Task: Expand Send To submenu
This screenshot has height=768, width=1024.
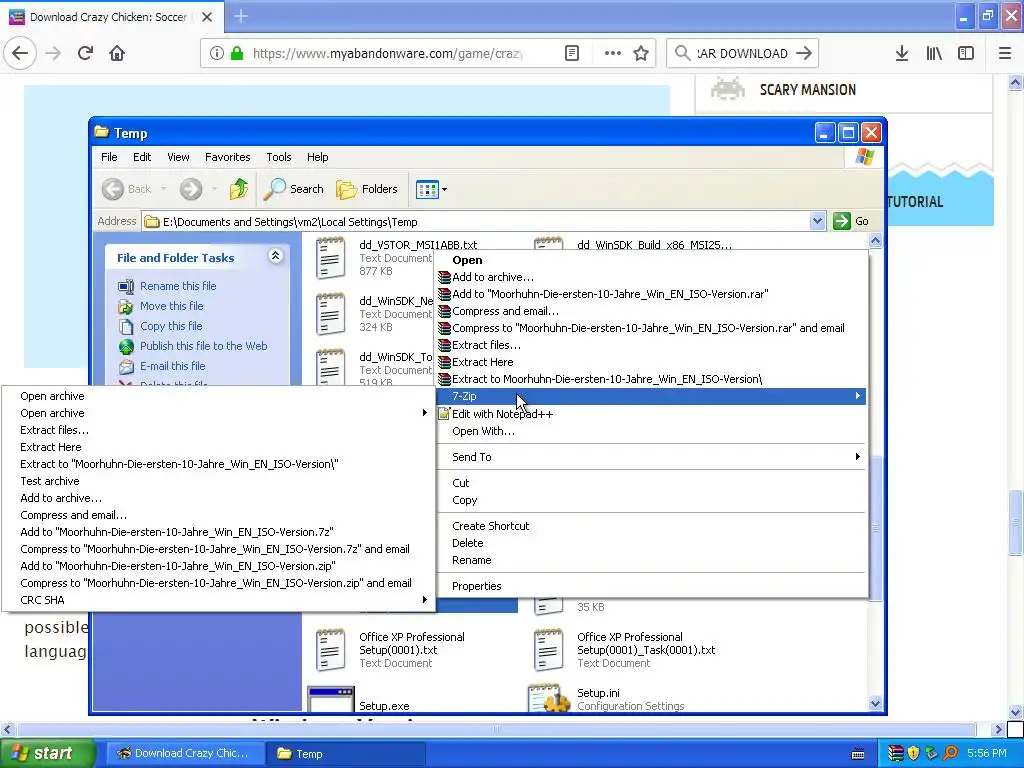Action: click(x=651, y=457)
